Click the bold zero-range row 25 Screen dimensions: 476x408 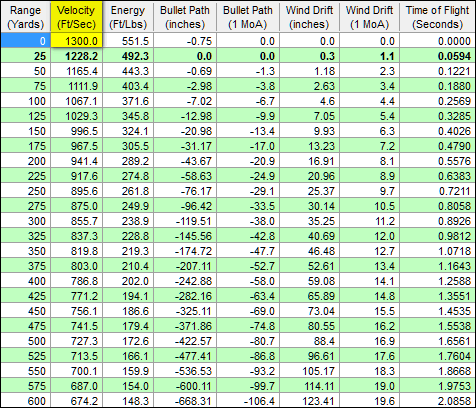(x=238, y=56)
